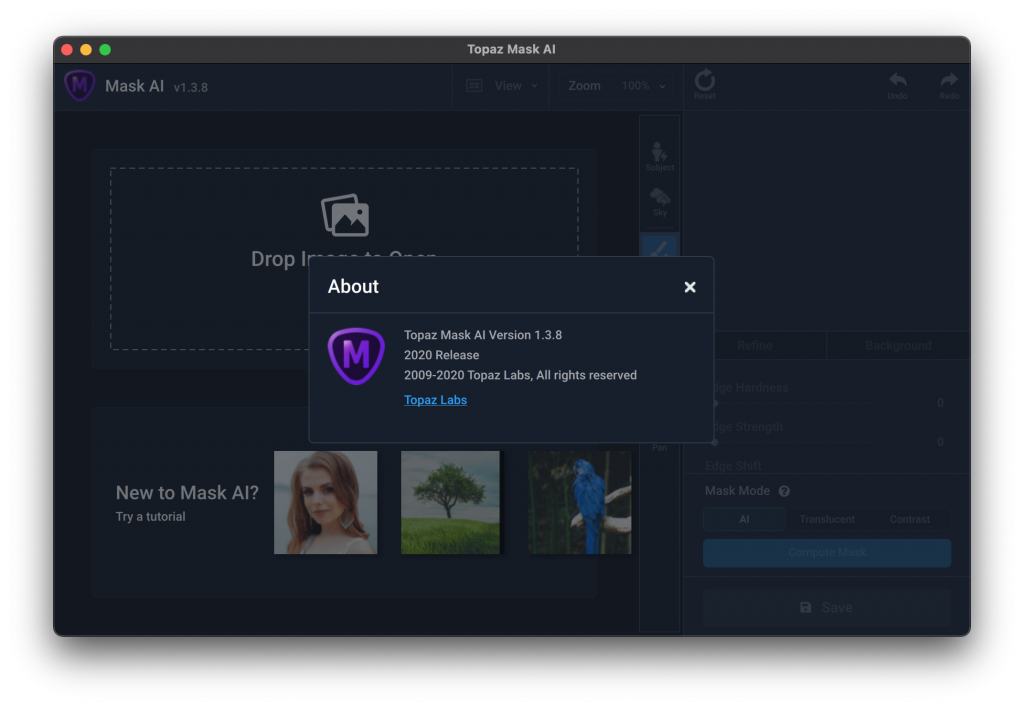This screenshot has height=707, width=1024.
Task: Select the highlighted brush tool
Action: point(660,246)
